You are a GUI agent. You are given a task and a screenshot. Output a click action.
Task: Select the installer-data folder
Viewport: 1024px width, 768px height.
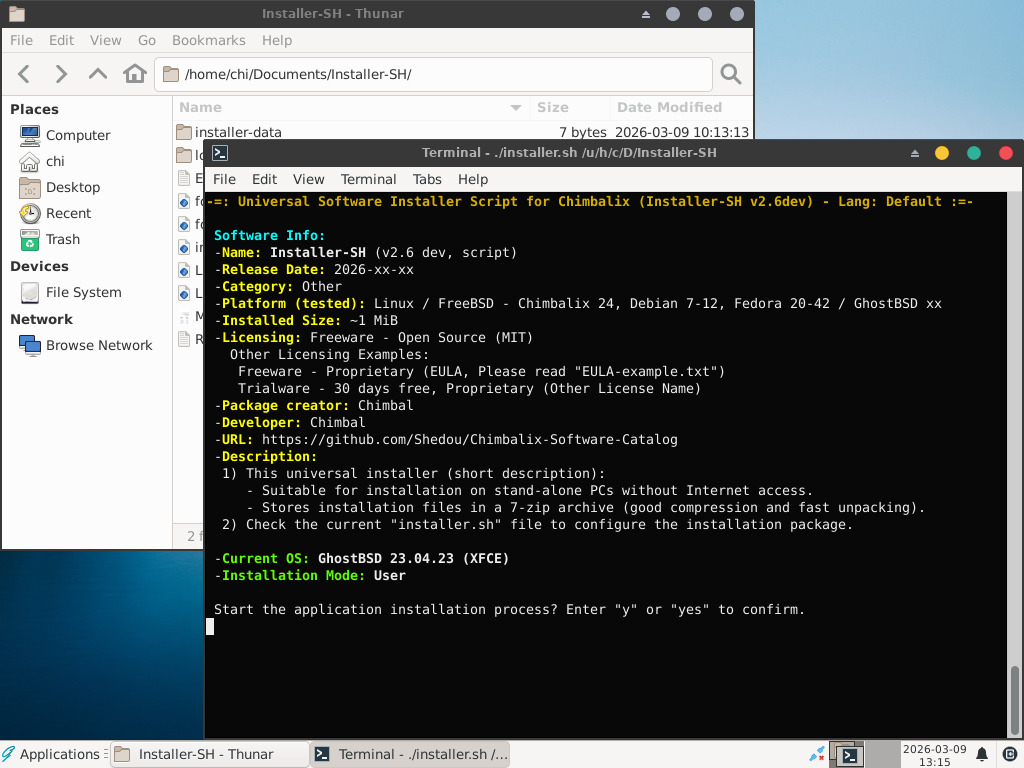[238, 132]
